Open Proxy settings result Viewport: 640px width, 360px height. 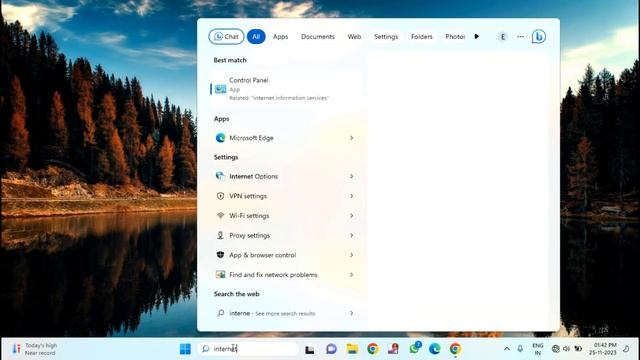click(x=286, y=236)
